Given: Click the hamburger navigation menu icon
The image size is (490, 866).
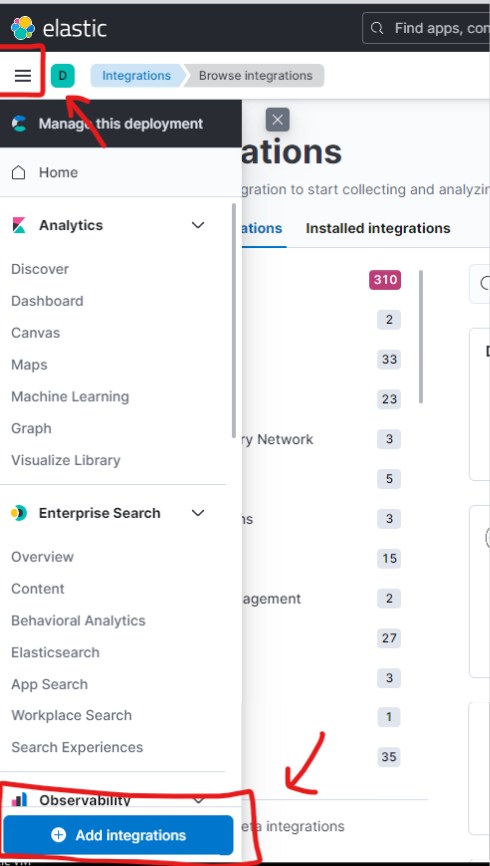Looking at the screenshot, I should point(23,76).
